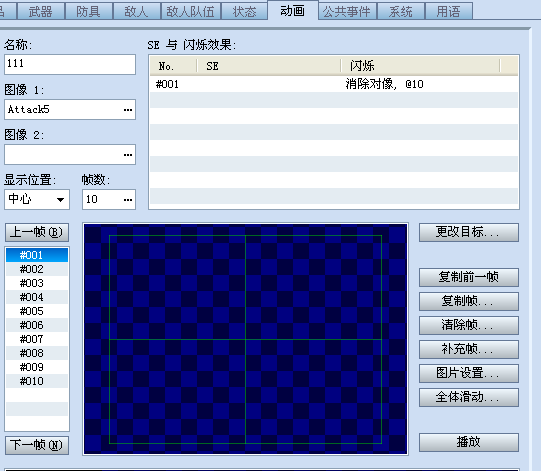The image size is (541, 471).
Task: Select frame #001 in the frame list
Action: 37,255
